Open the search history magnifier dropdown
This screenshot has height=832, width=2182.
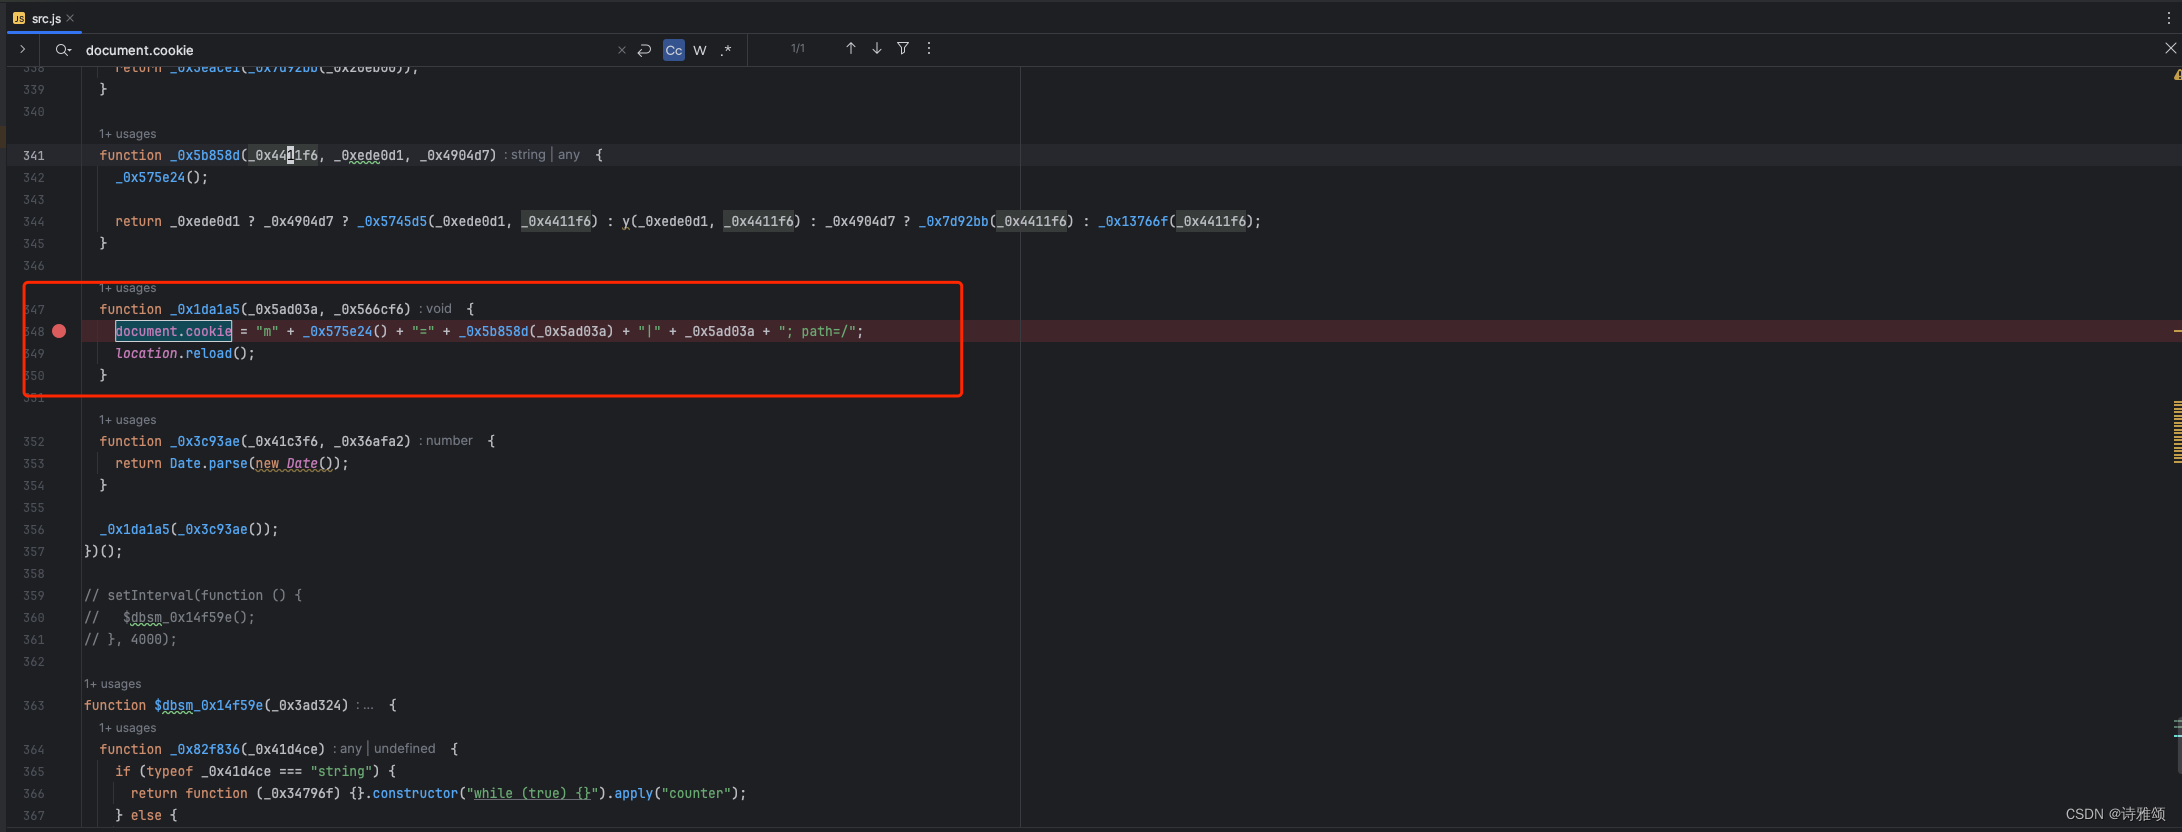(63, 49)
